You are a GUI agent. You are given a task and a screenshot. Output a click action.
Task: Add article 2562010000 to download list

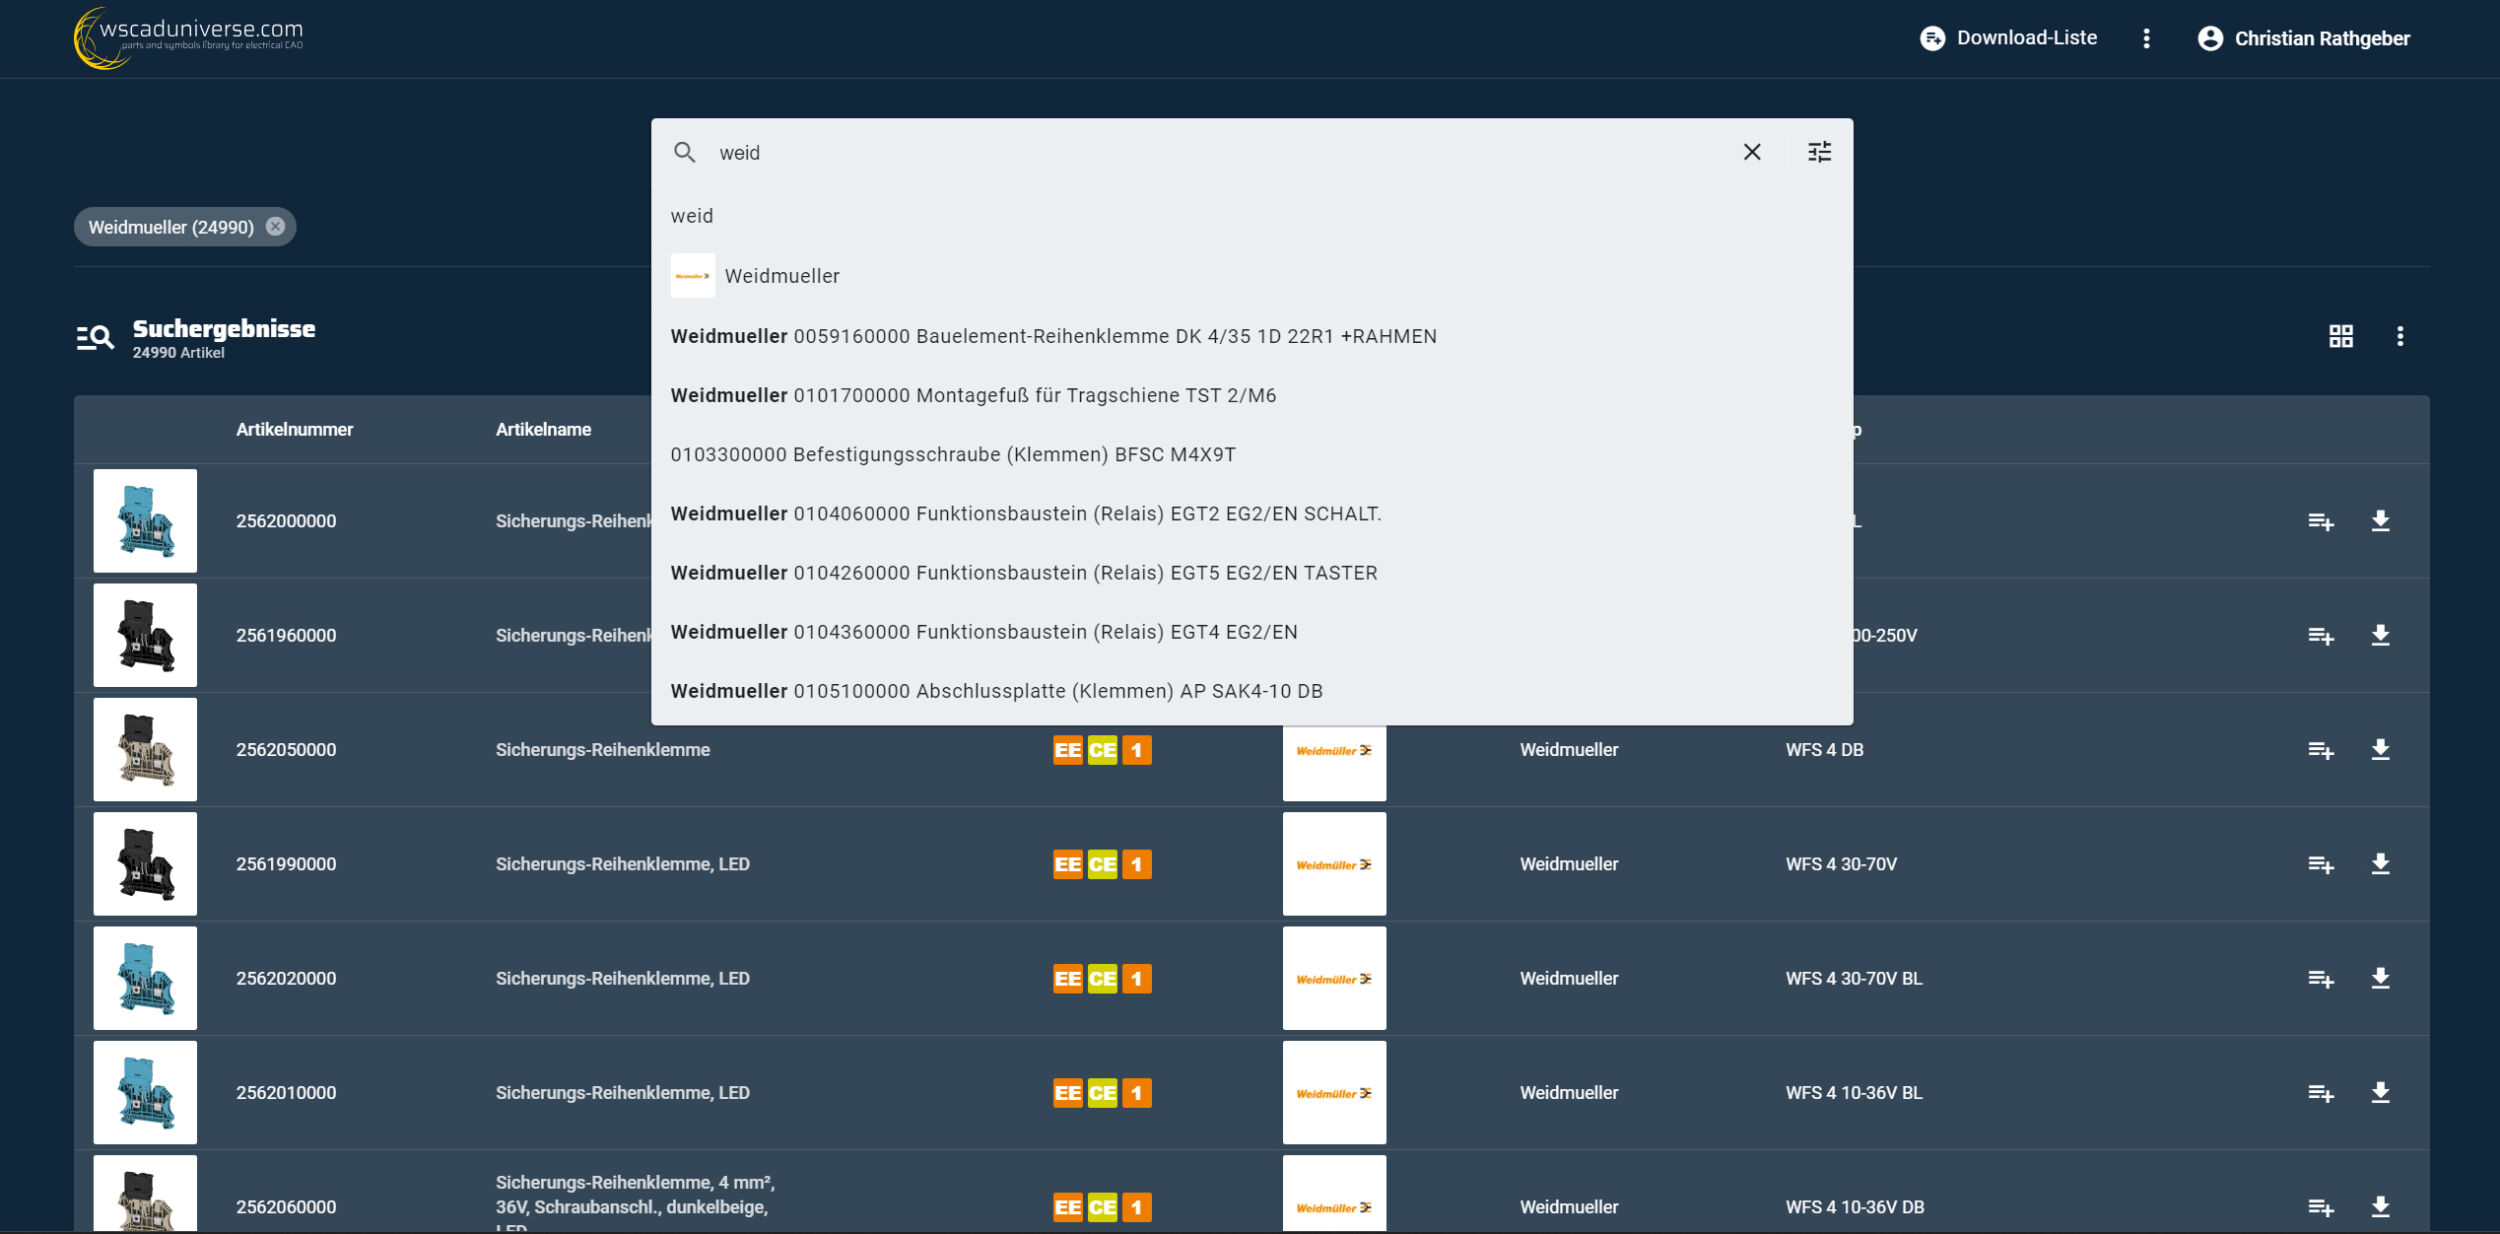pos(2321,1092)
